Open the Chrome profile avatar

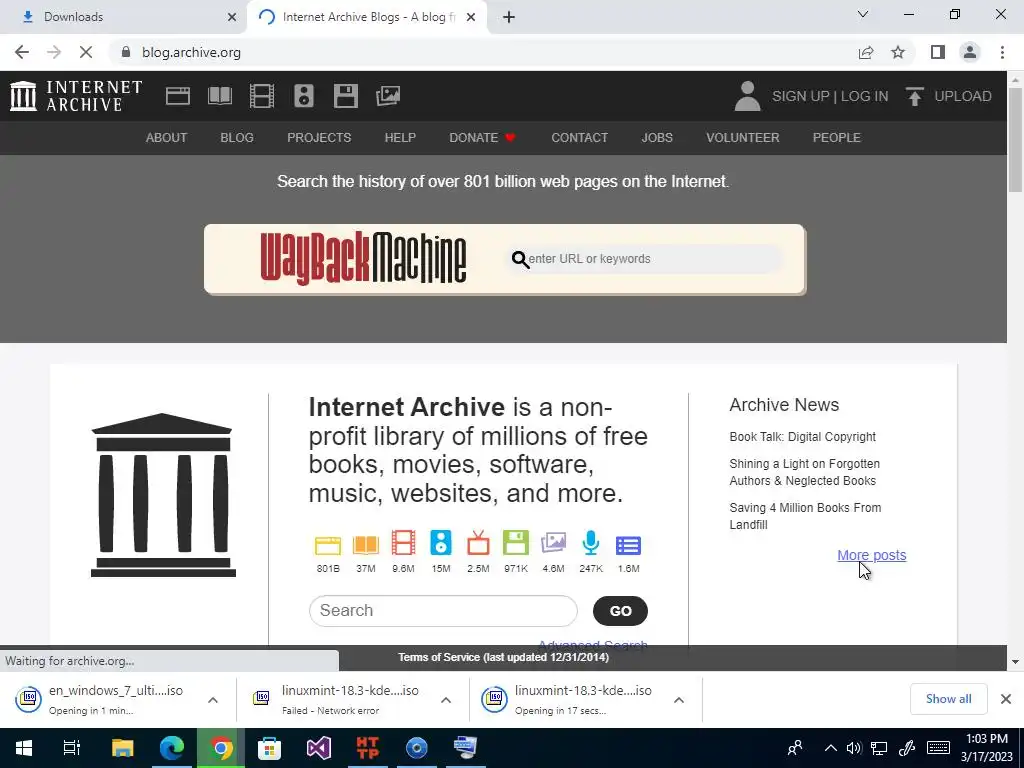click(x=970, y=52)
